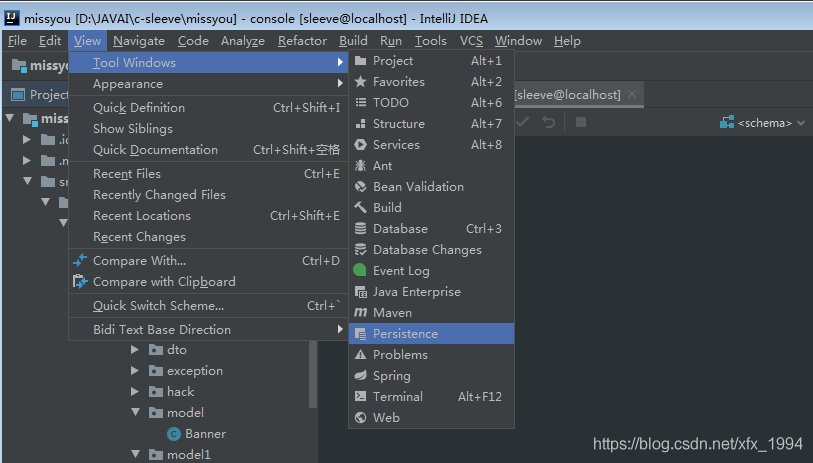Open the Code menu
Image resolution: width=813 pixels, height=463 pixels.
(193, 40)
